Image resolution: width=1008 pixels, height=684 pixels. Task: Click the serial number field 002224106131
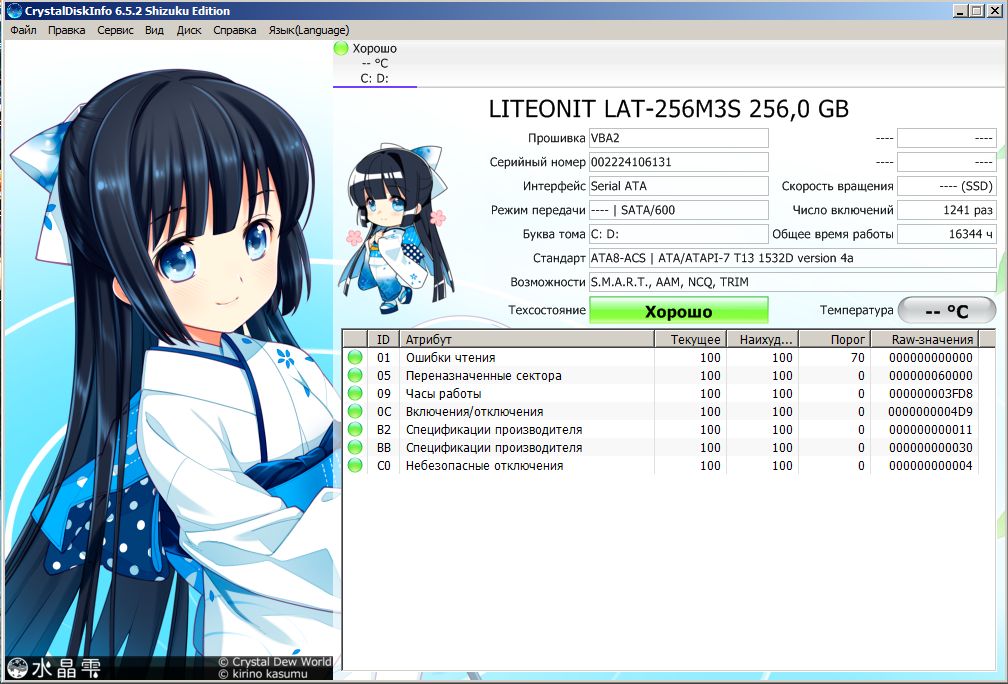coord(679,162)
